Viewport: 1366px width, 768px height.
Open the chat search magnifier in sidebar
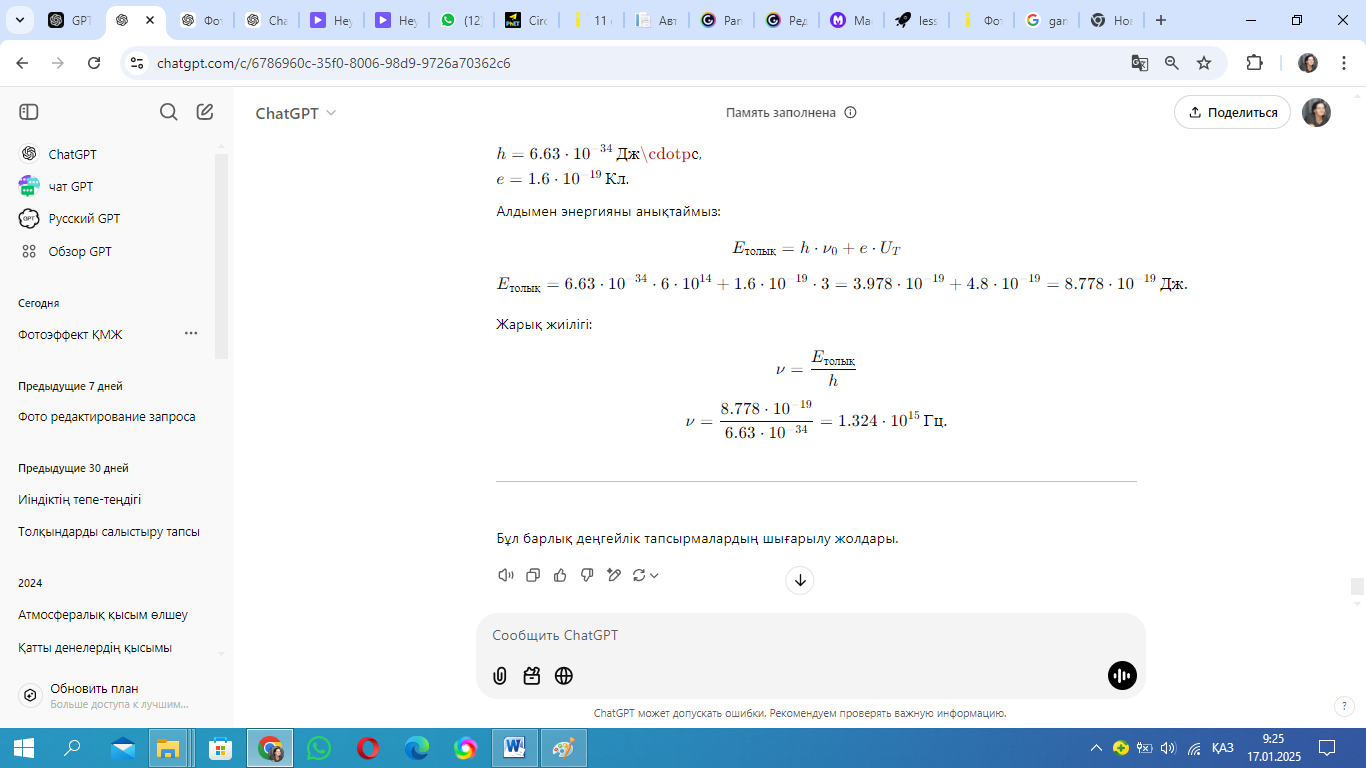pyautogui.click(x=168, y=112)
